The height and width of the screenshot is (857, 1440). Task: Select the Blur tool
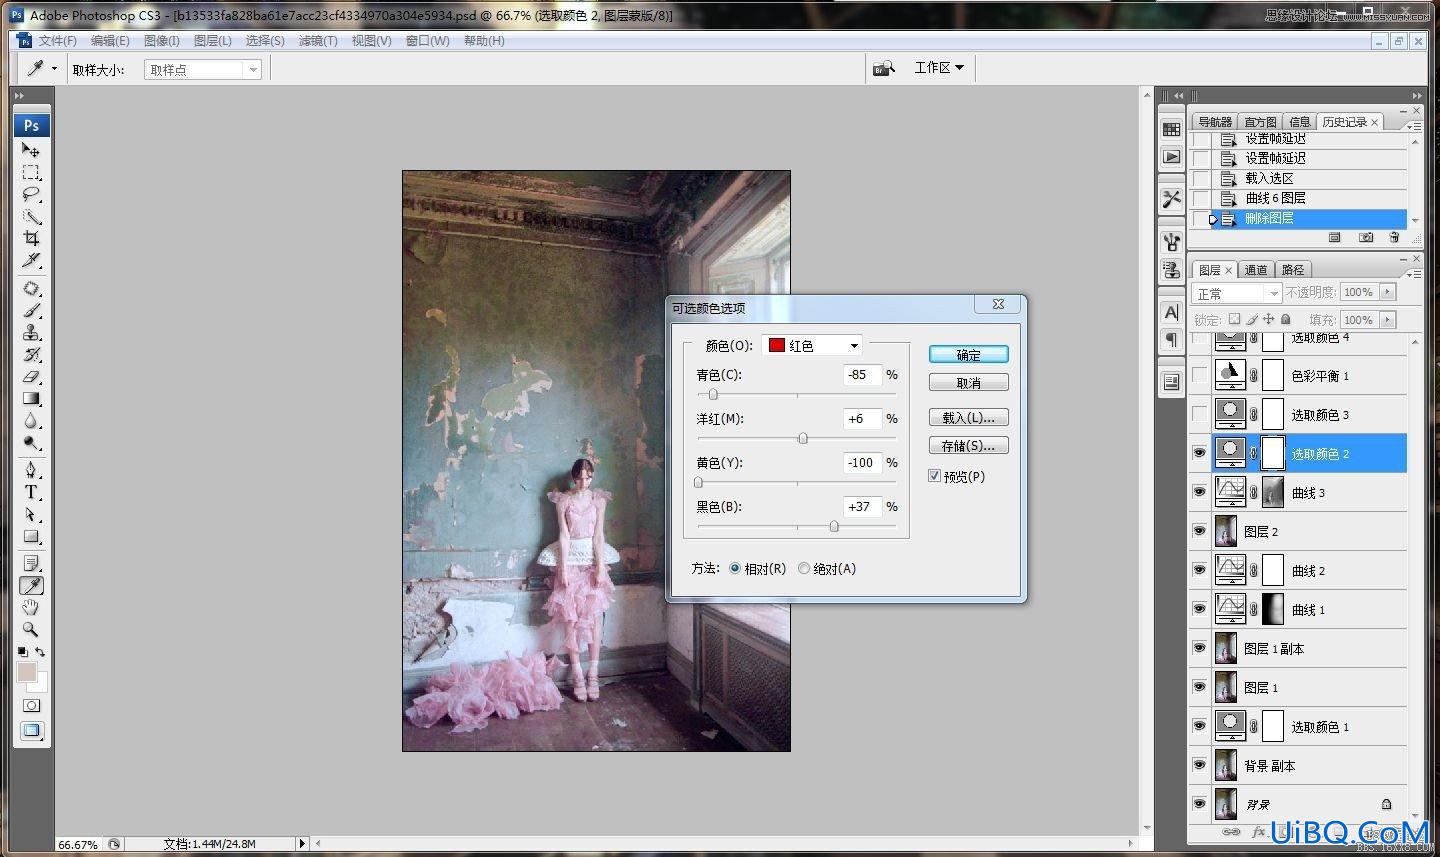coord(31,421)
